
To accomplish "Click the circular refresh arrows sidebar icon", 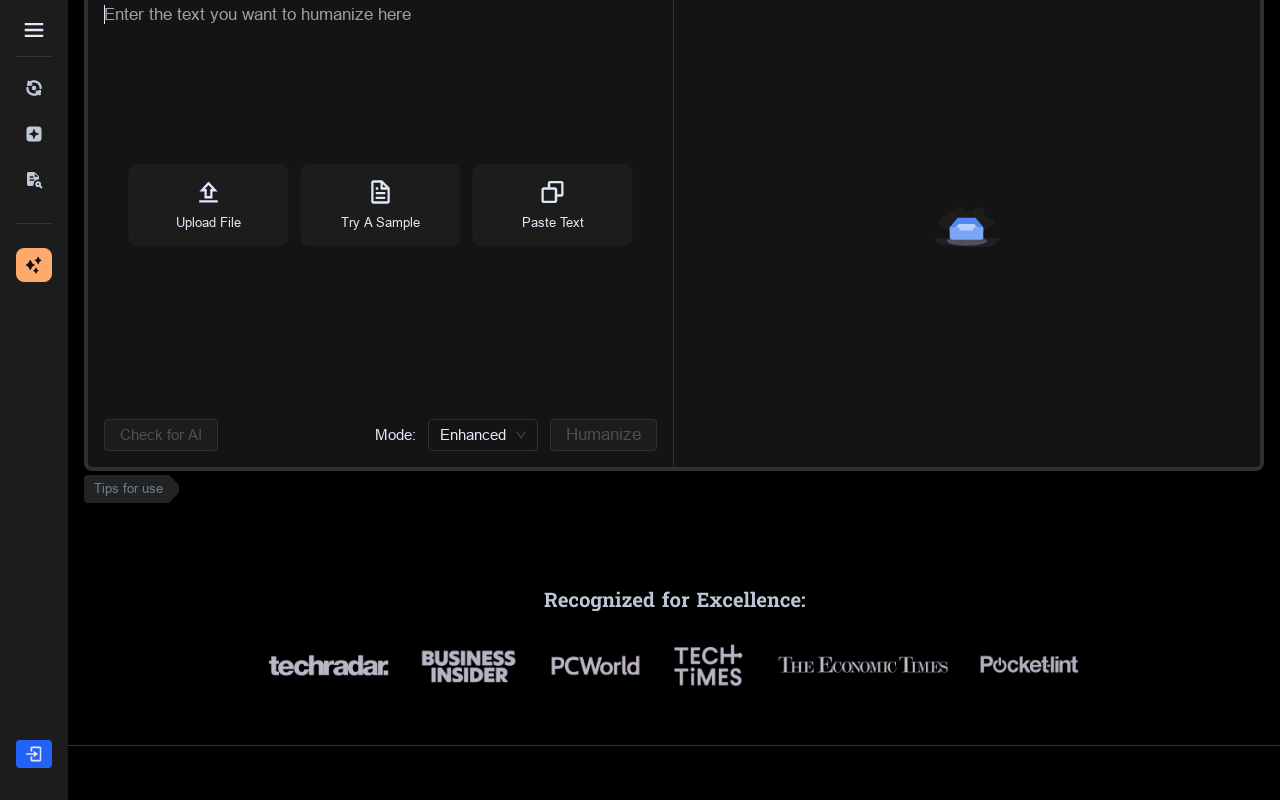I will click(x=34, y=88).
